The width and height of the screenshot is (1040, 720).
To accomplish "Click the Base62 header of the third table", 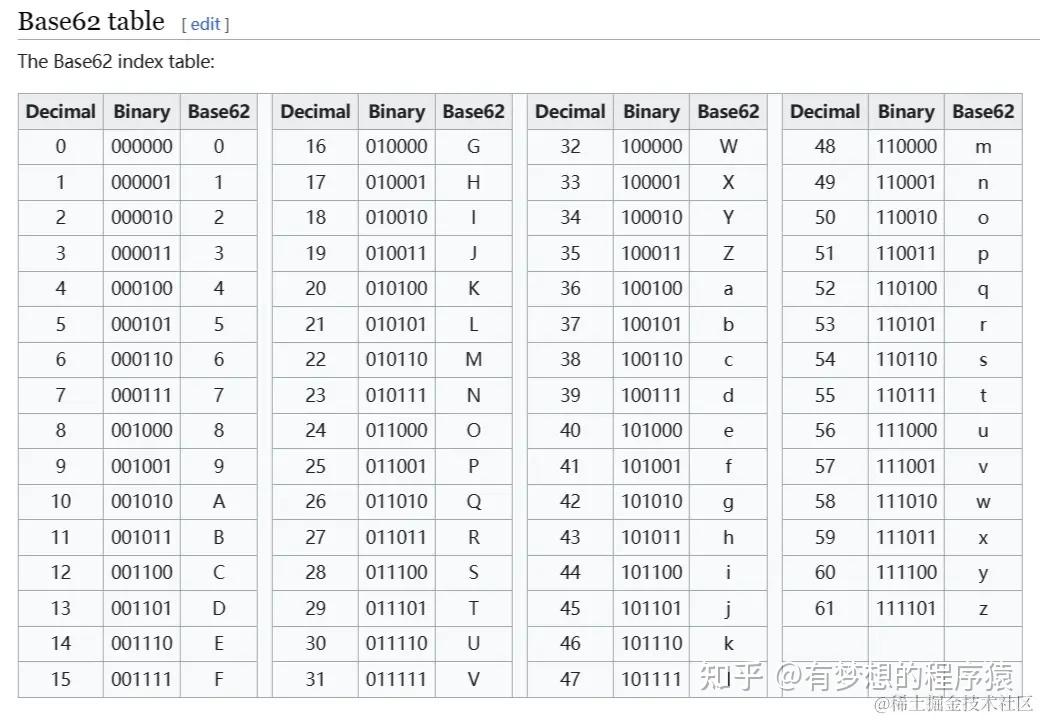I will [x=728, y=111].
